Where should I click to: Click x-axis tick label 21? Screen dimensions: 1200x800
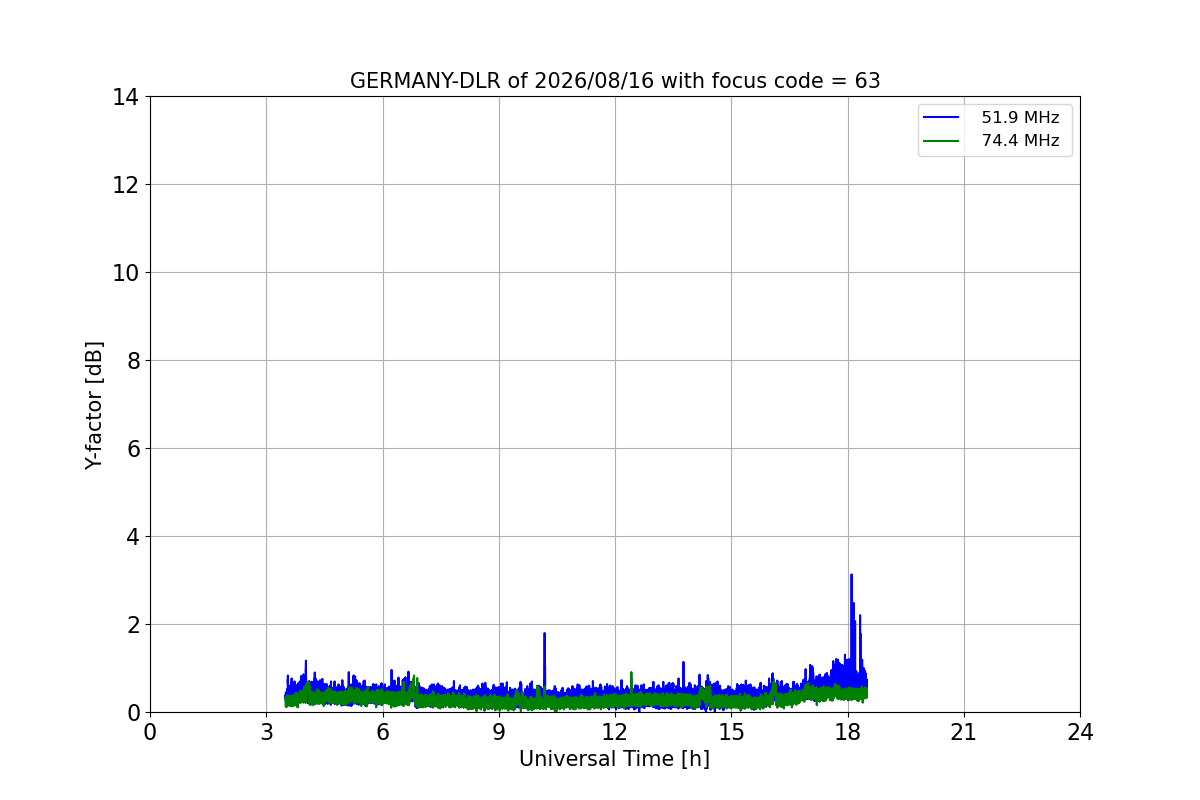pos(964,732)
